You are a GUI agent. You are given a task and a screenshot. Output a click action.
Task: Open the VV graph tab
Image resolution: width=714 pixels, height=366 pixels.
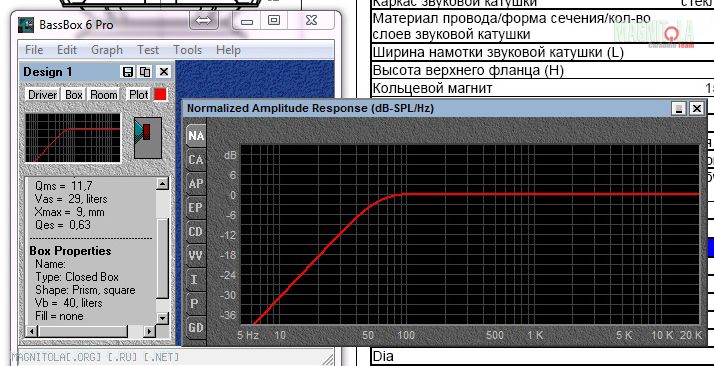196,256
